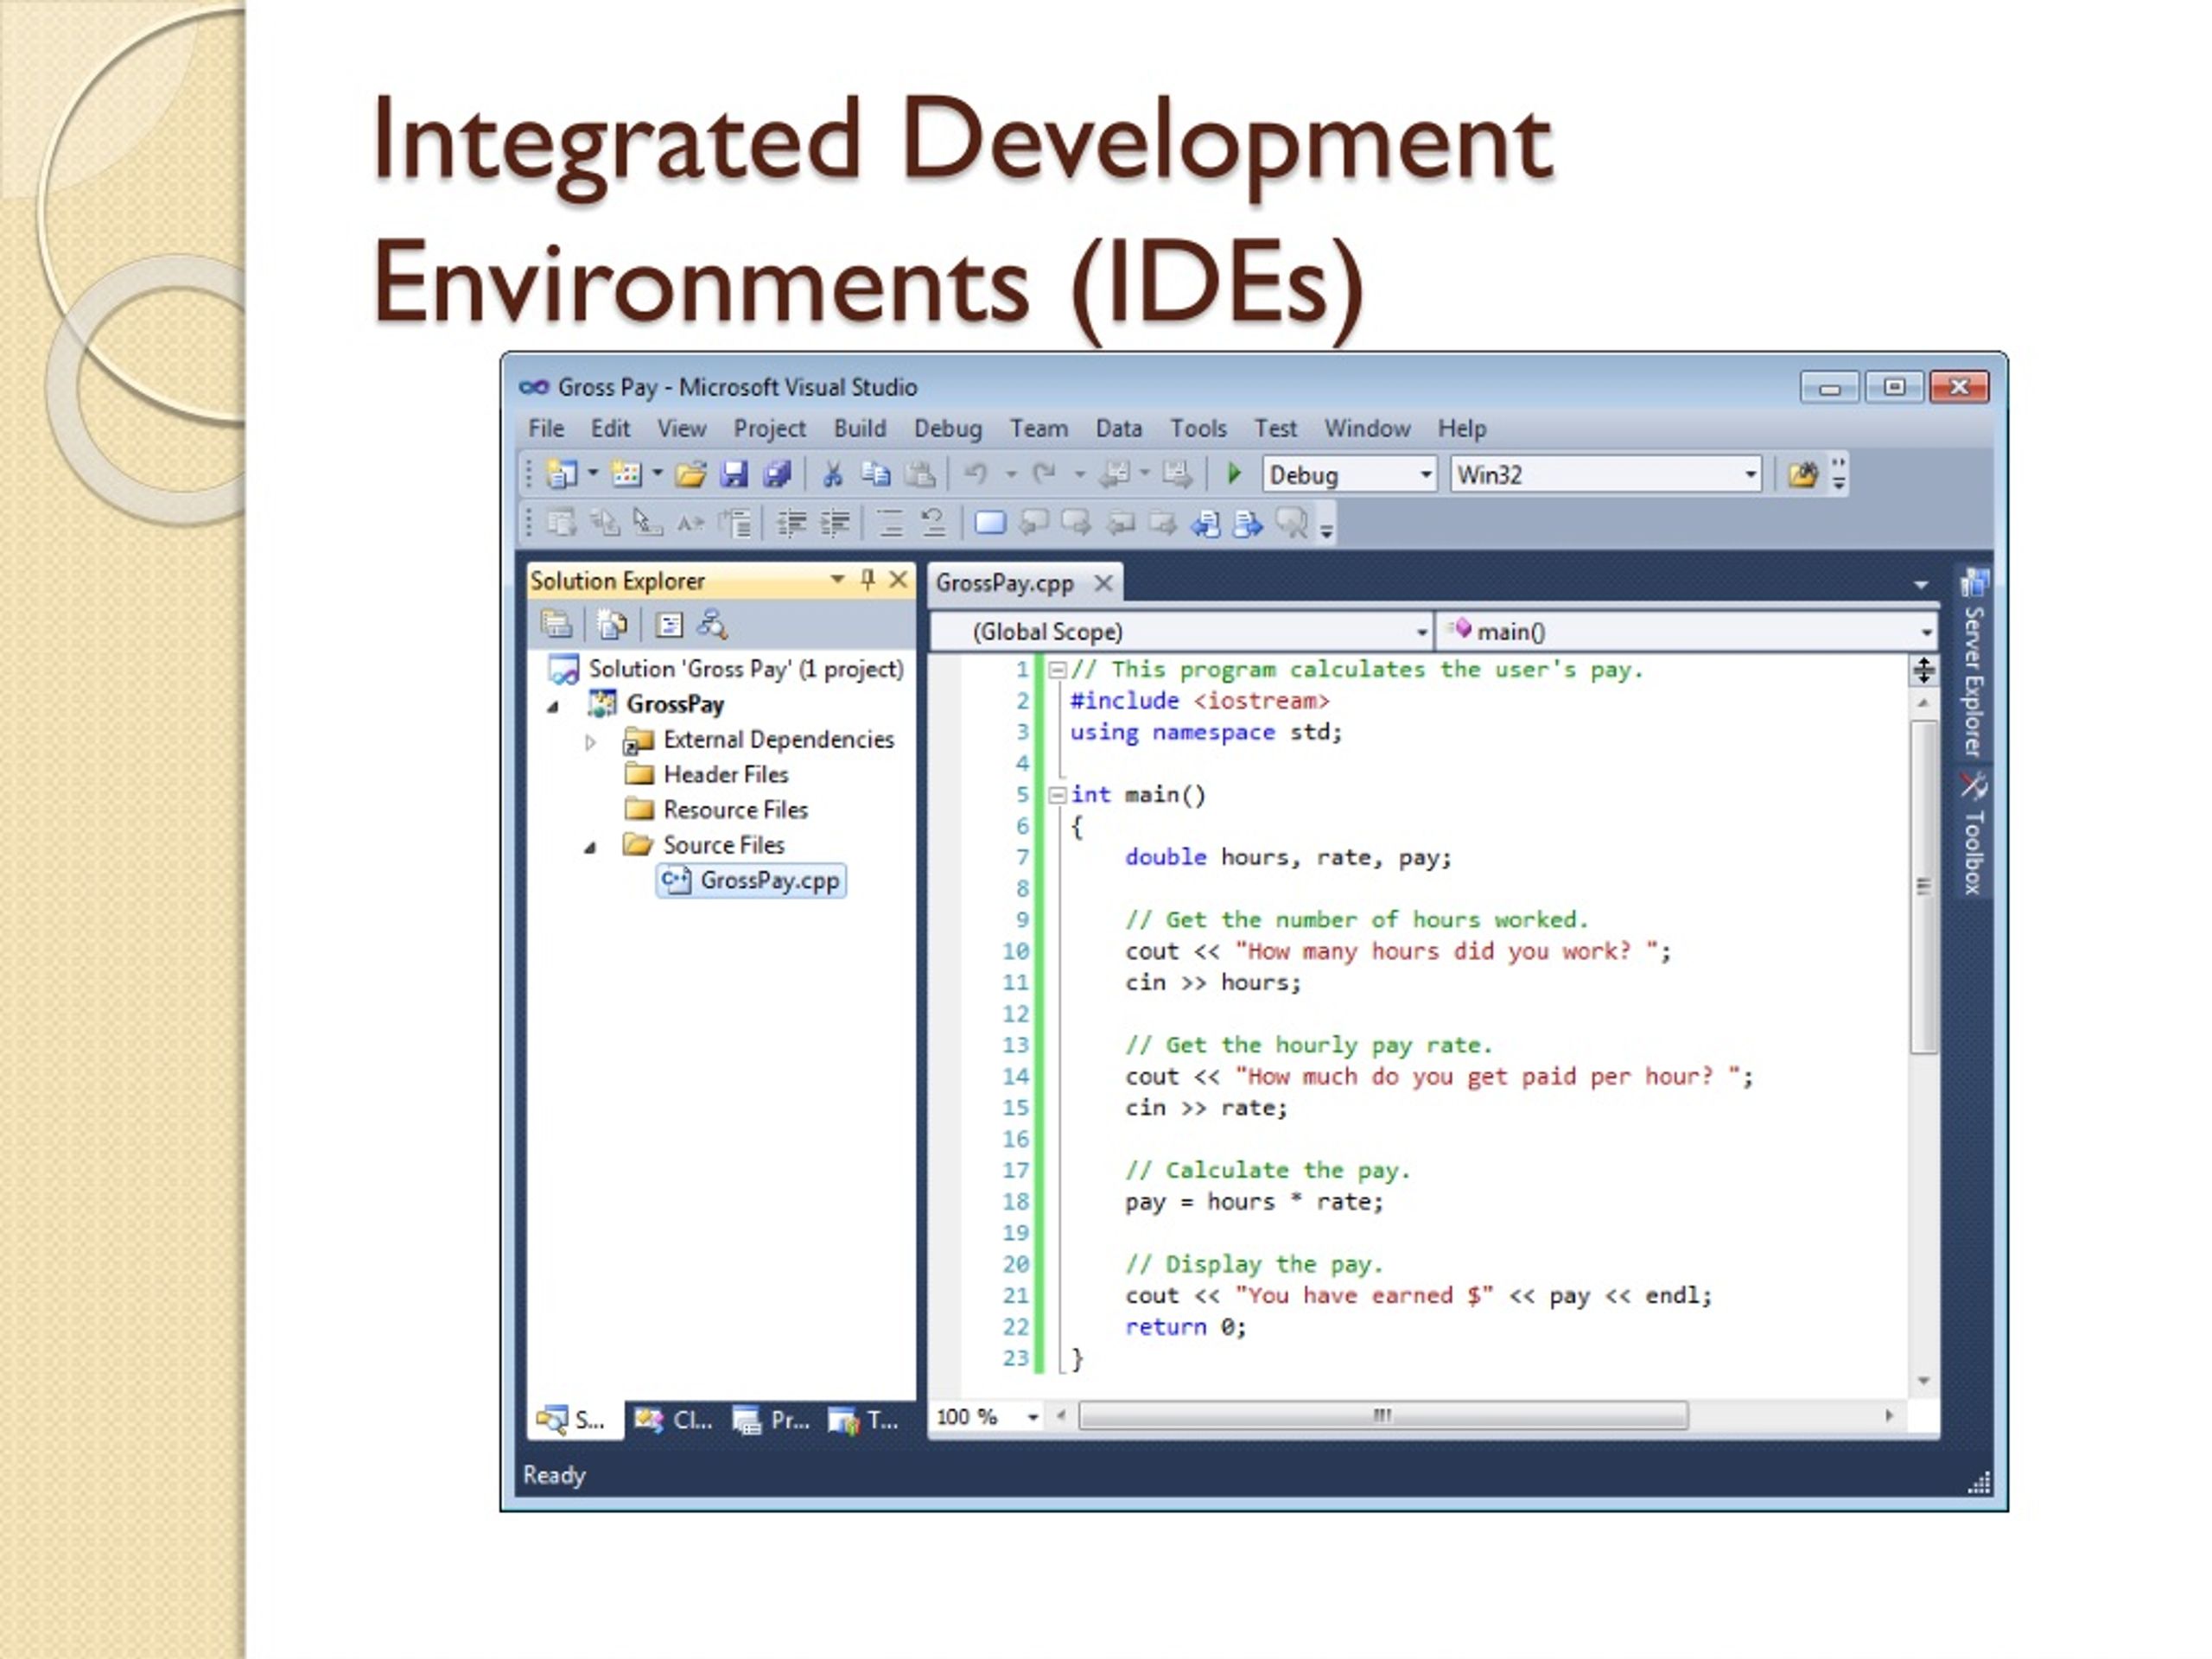
Task: Open the 100 % zoom dropdown
Action: pos(1033,1417)
